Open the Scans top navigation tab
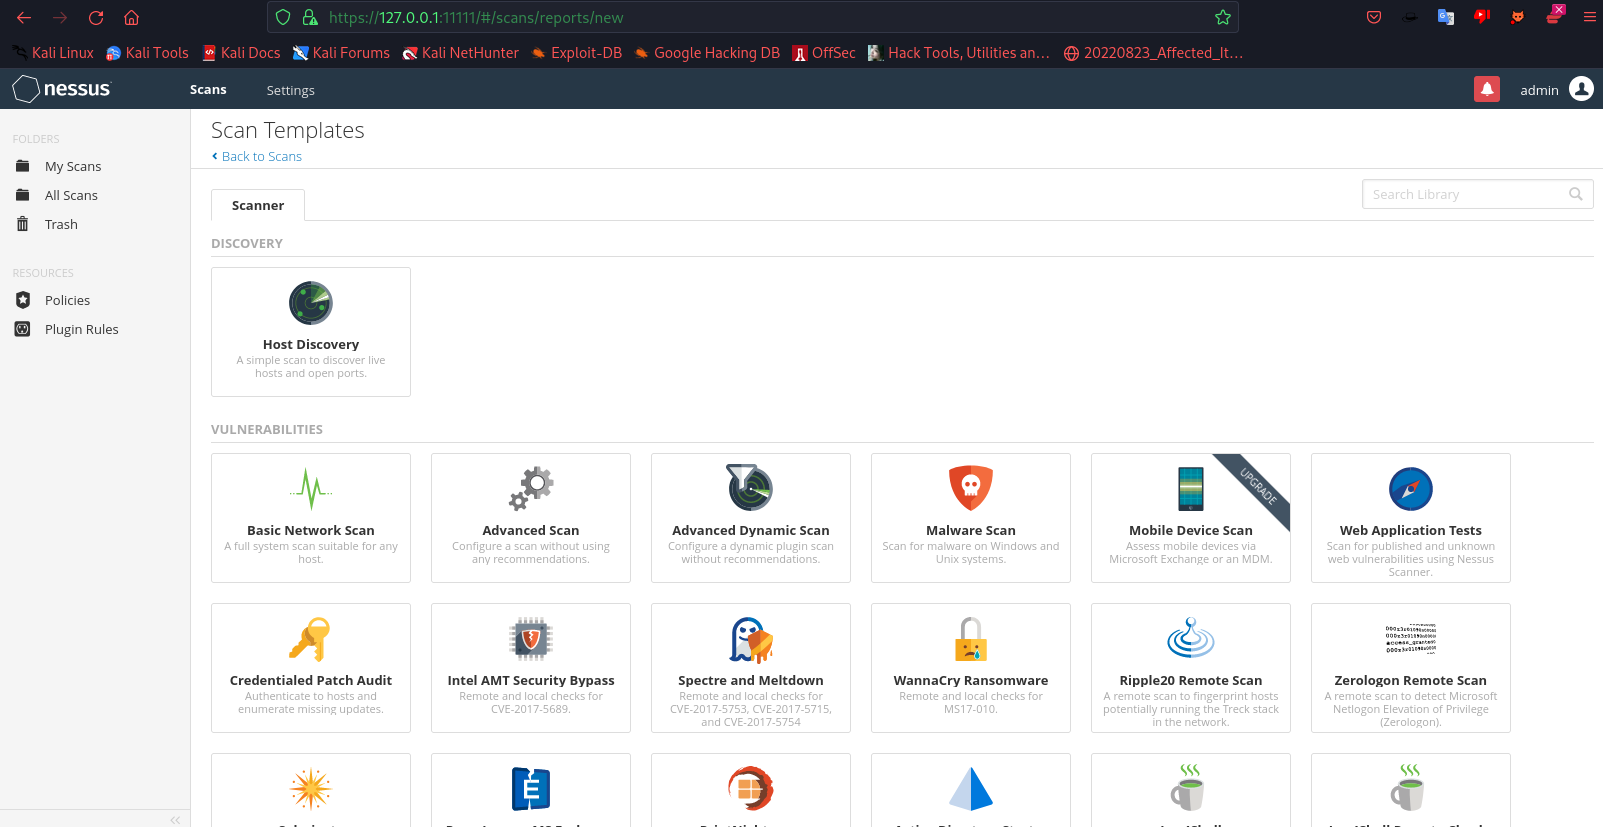 tap(208, 89)
